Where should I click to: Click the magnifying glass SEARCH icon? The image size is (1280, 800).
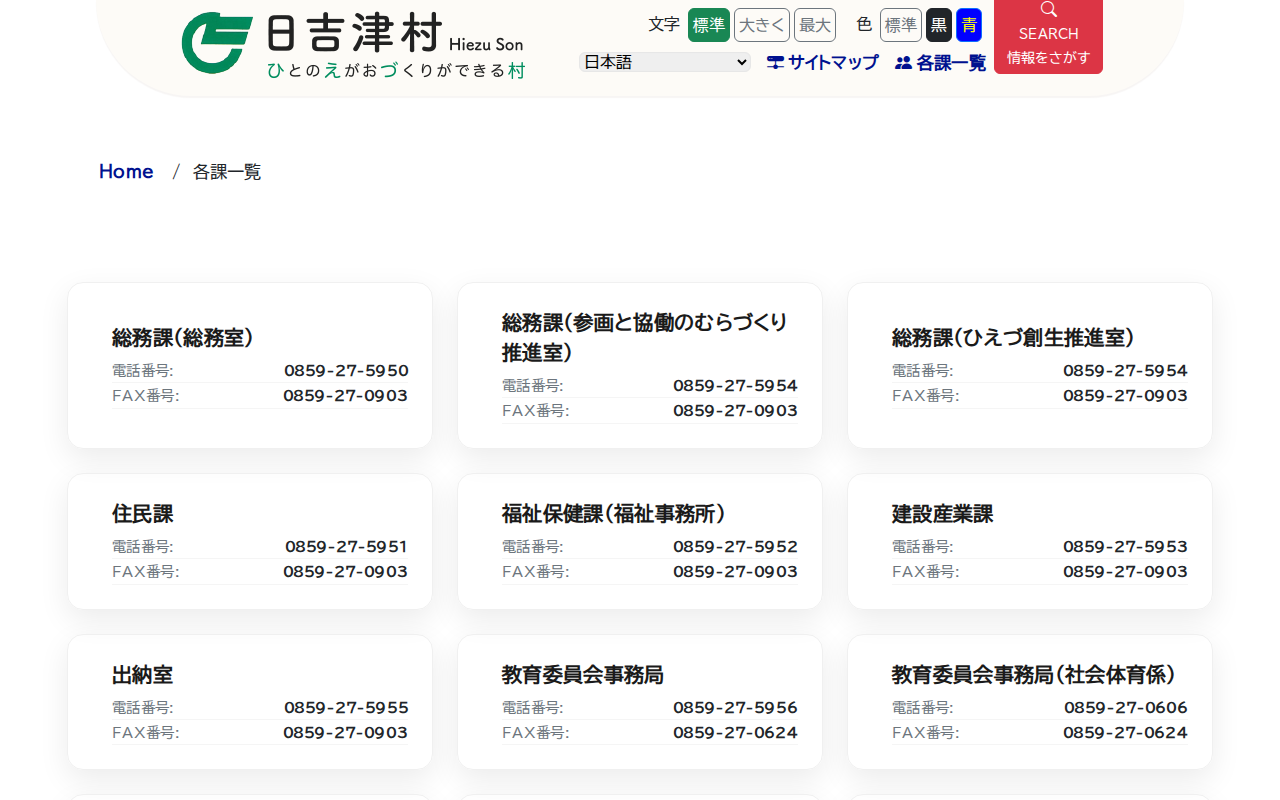coord(1048,10)
